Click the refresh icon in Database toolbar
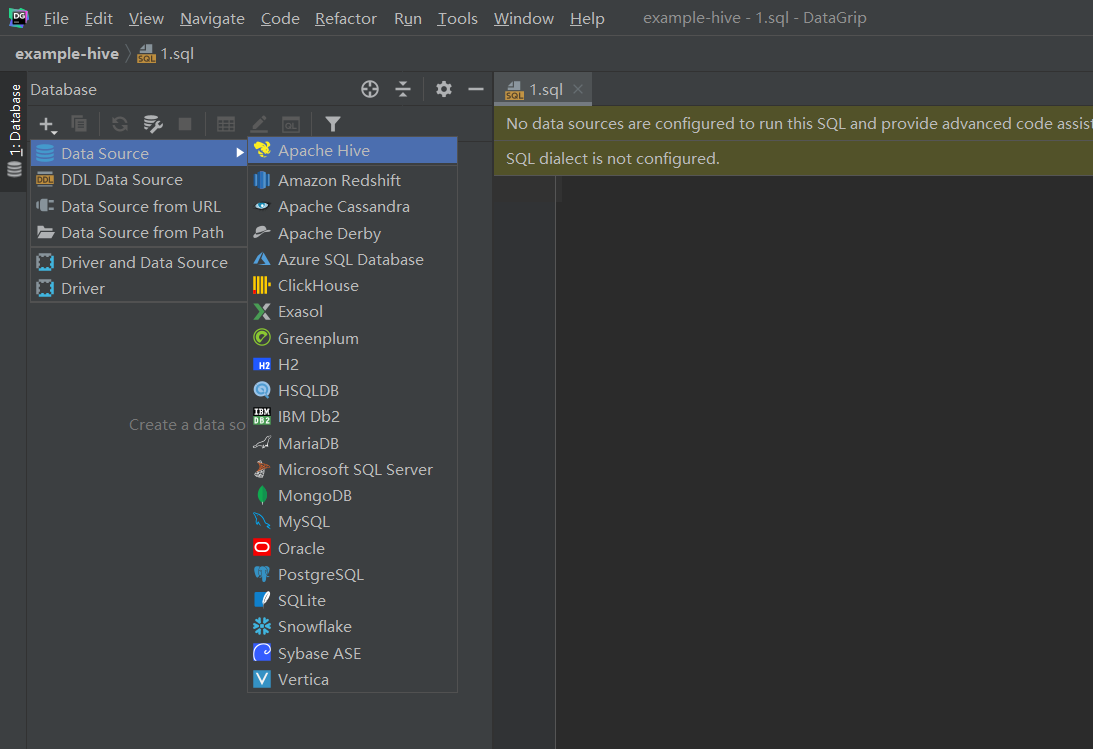This screenshot has height=749, width=1093. coord(120,125)
